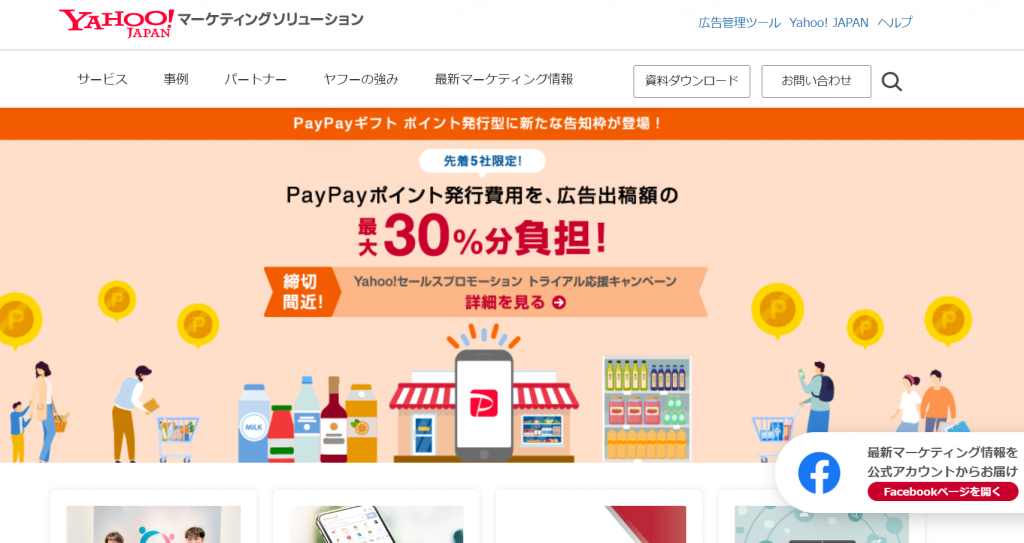
Task: Click the arrow icon beside 詳細を見る
Action: pyautogui.click(x=559, y=303)
